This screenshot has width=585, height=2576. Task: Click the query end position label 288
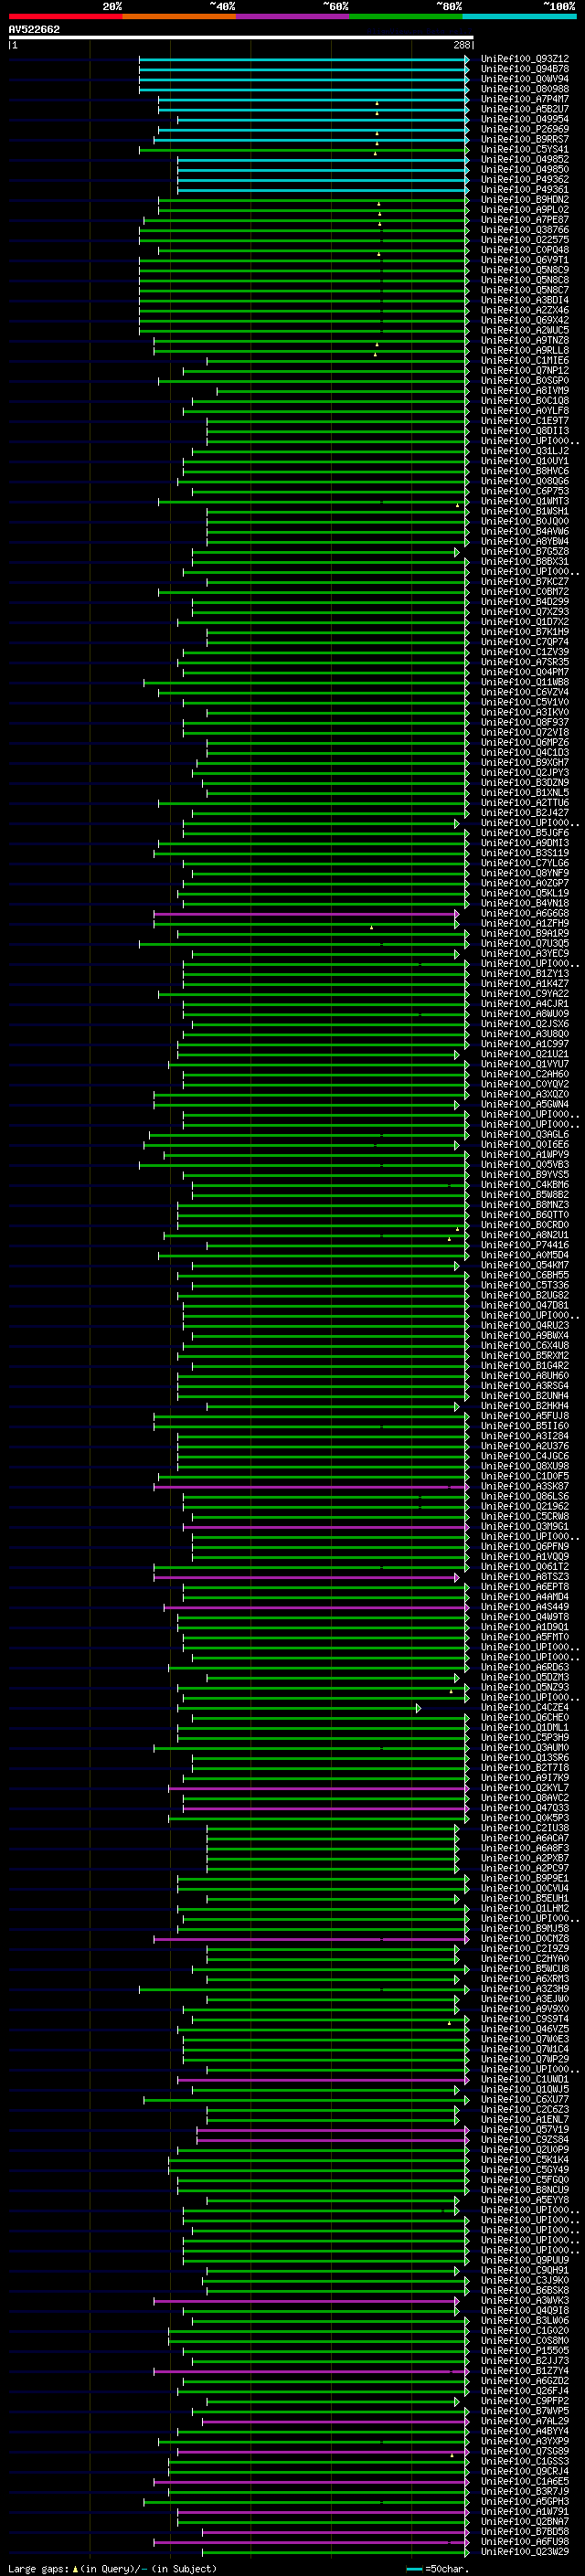(x=461, y=45)
